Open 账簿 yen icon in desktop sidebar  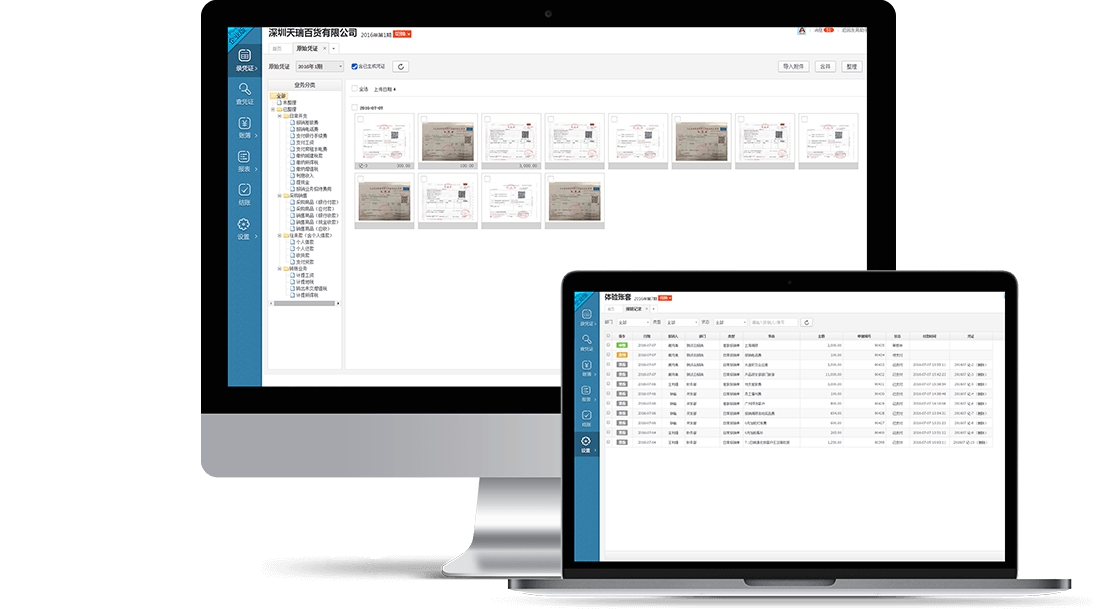(244, 126)
